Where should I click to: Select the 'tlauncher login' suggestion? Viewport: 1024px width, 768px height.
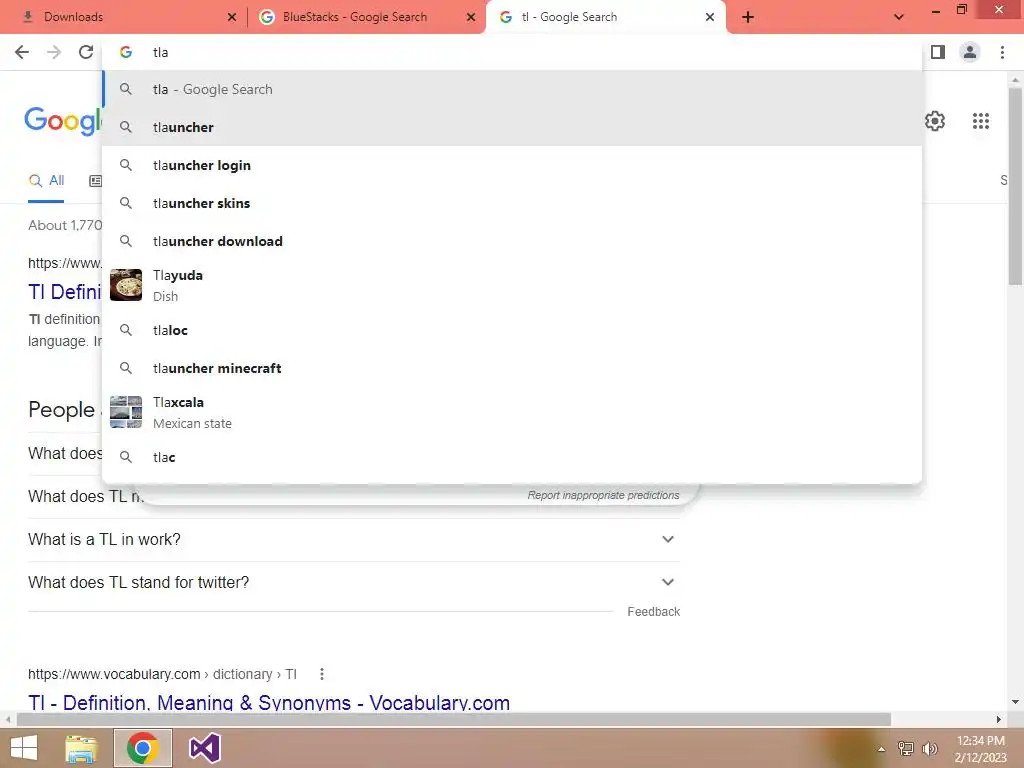[x=512, y=165]
